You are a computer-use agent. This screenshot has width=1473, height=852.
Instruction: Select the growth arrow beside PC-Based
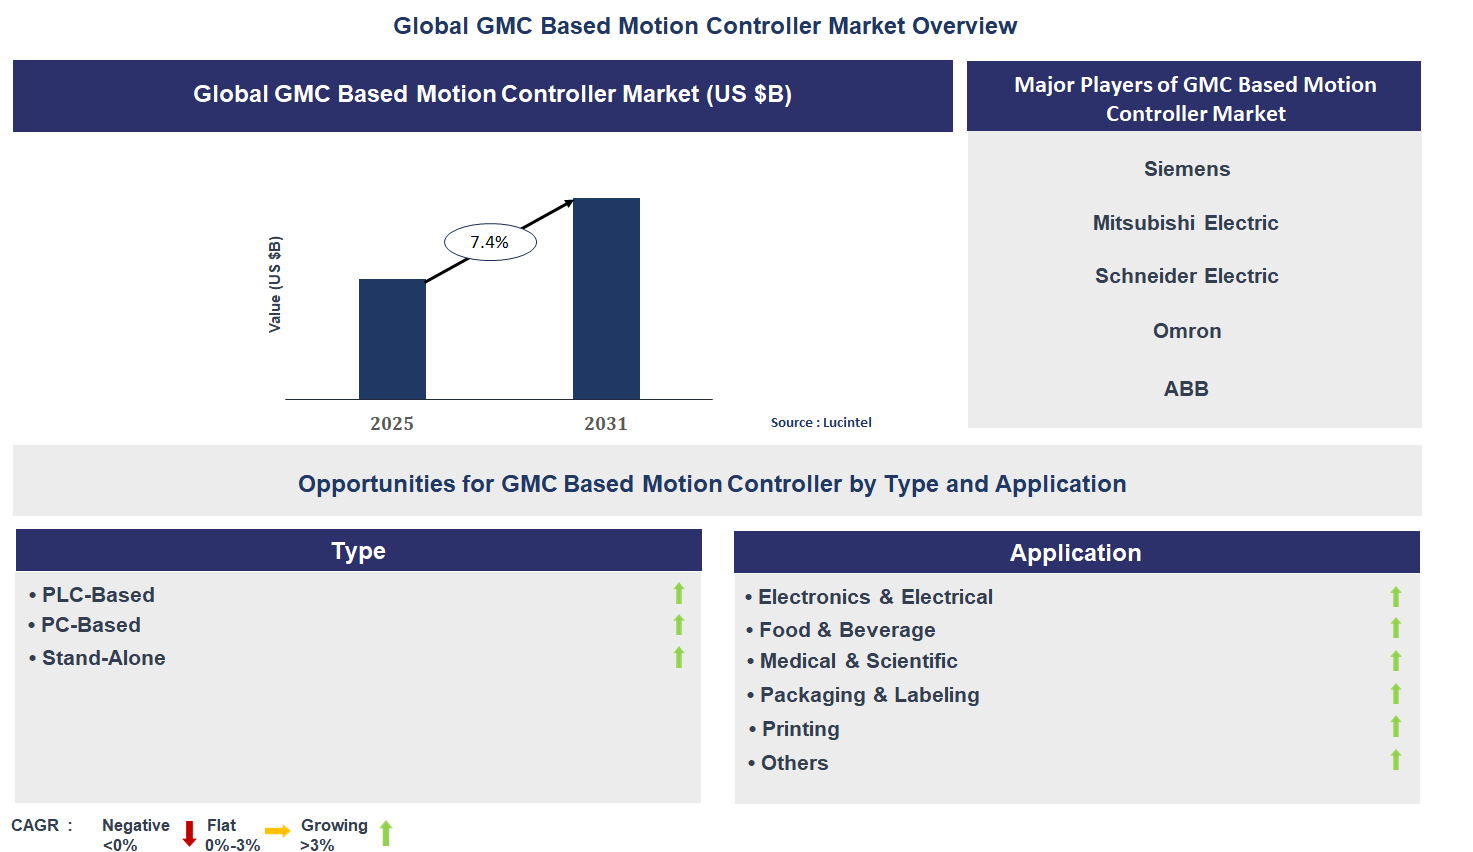click(679, 625)
